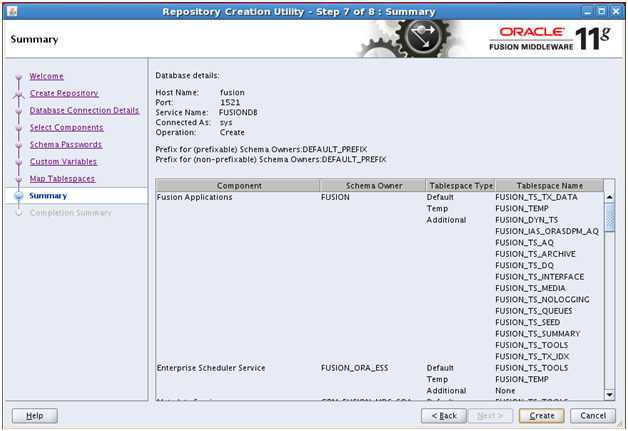Minimize the Repository Creation Utility window
The width and height of the screenshot is (628, 431).
point(587,12)
